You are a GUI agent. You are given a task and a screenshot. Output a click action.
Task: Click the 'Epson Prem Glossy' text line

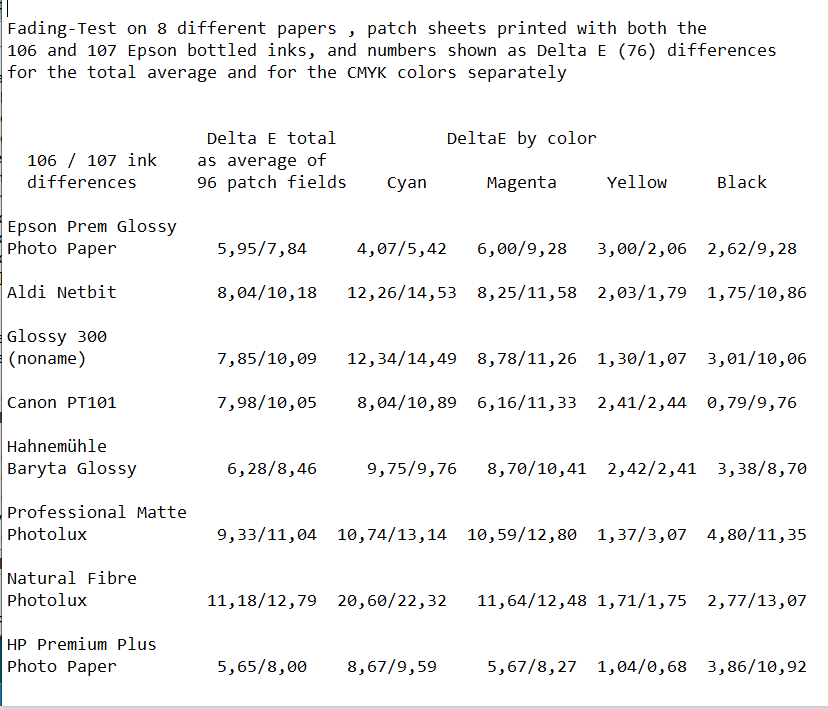pos(91,226)
